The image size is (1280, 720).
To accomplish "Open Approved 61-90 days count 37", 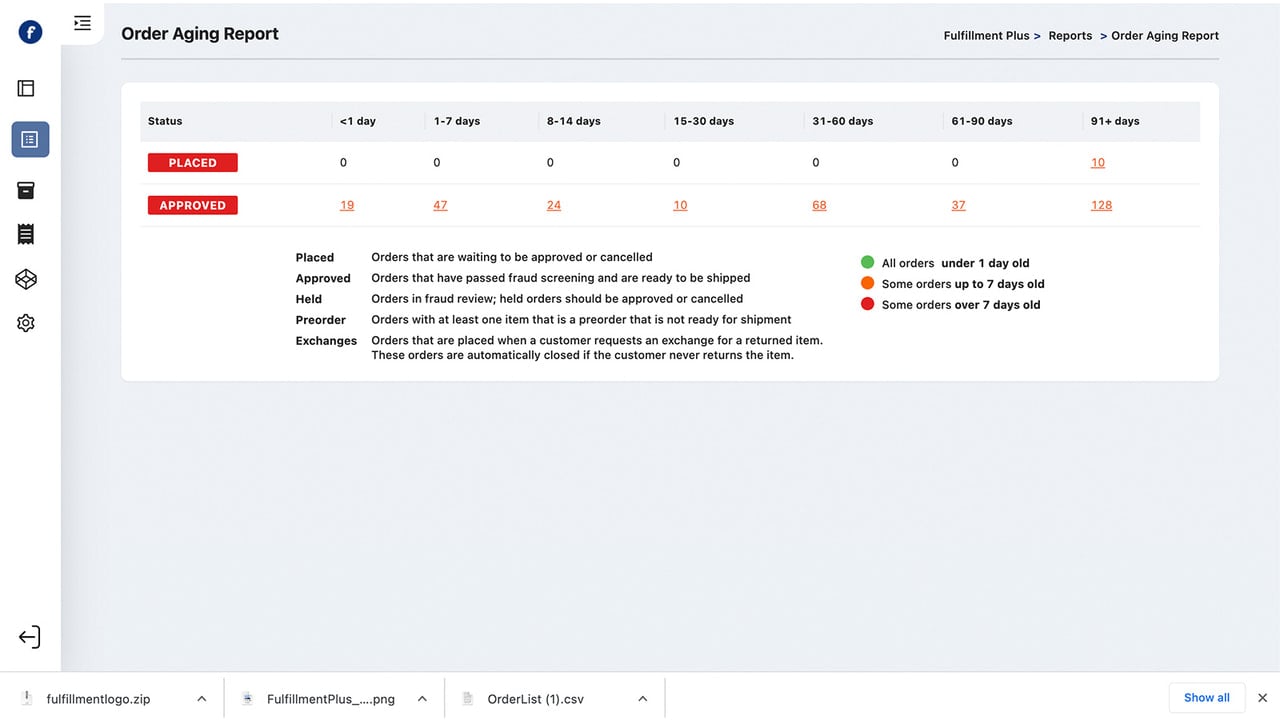I will click(958, 205).
